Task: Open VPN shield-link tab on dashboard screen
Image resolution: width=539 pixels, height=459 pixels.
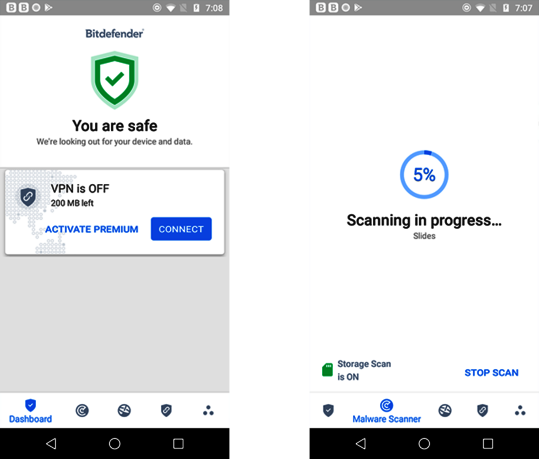Action: (x=166, y=410)
